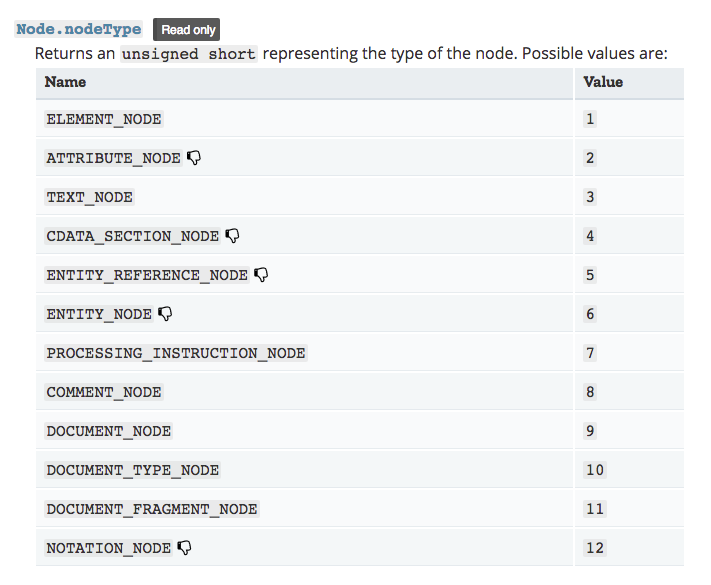Select value 12 in NOTATION_NODE row
The image size is (711, 585).
[x=595, y=548]
